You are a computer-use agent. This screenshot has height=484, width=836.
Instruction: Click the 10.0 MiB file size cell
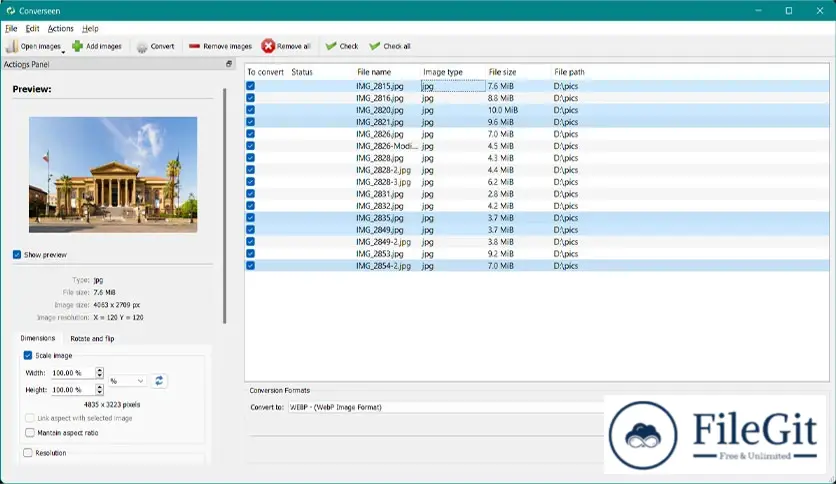(x=502, y=110)
